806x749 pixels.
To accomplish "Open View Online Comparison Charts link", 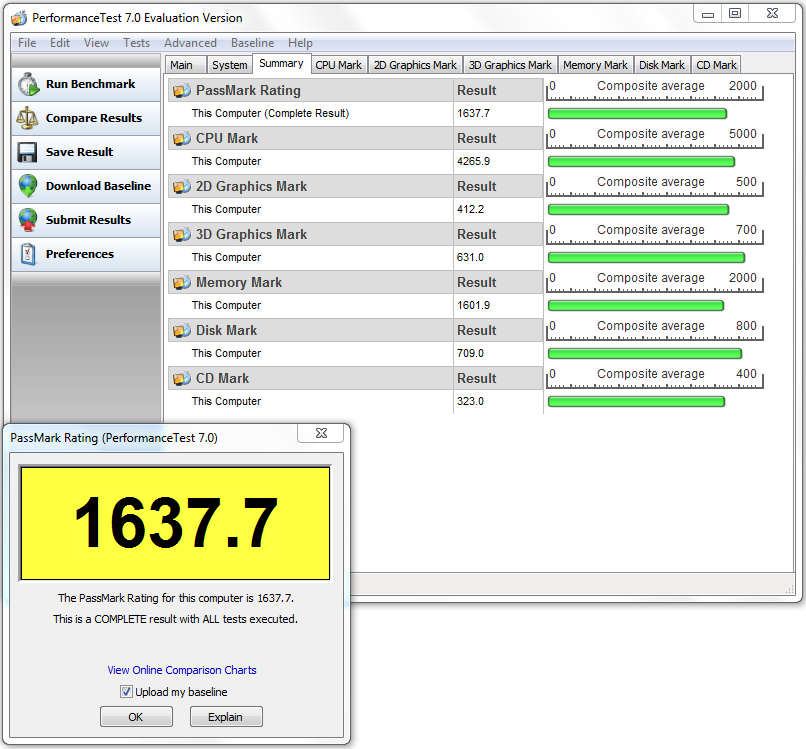I will click(182, 670).
